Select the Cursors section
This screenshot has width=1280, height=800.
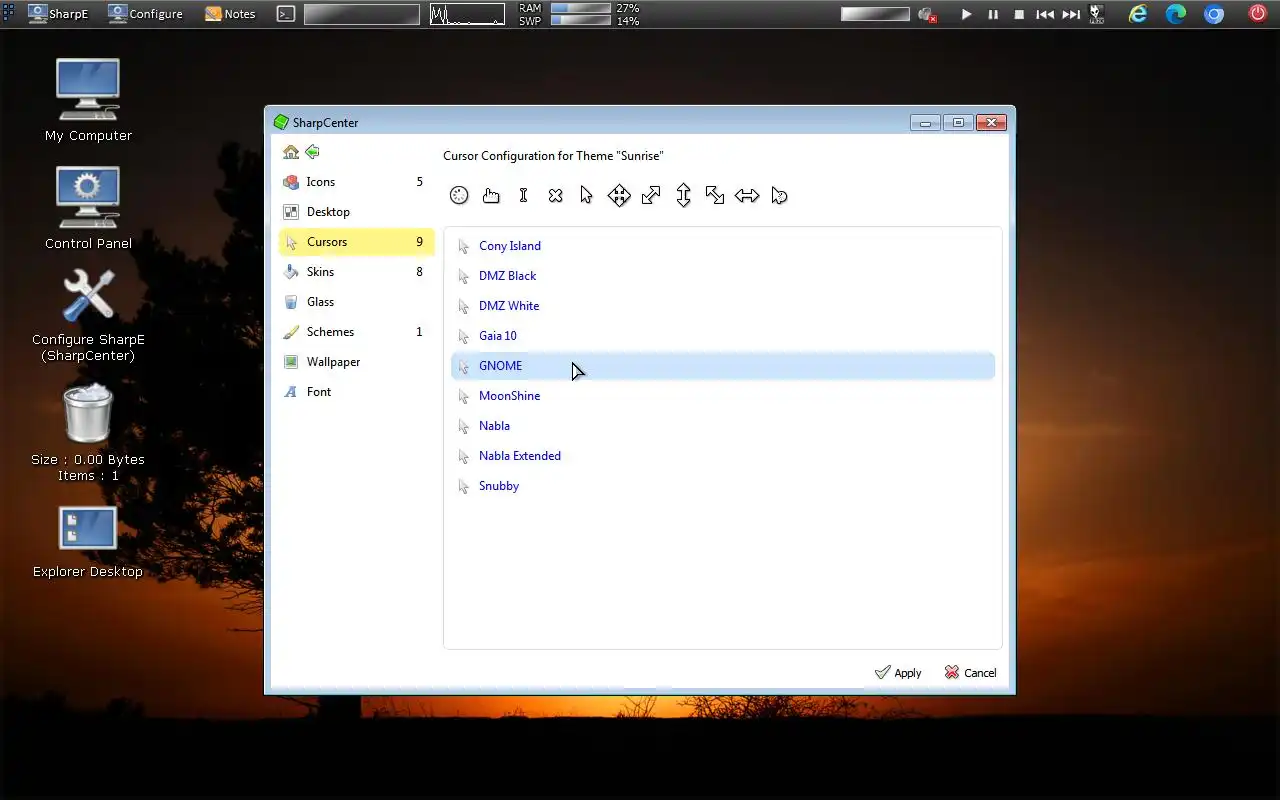[356, 242]
